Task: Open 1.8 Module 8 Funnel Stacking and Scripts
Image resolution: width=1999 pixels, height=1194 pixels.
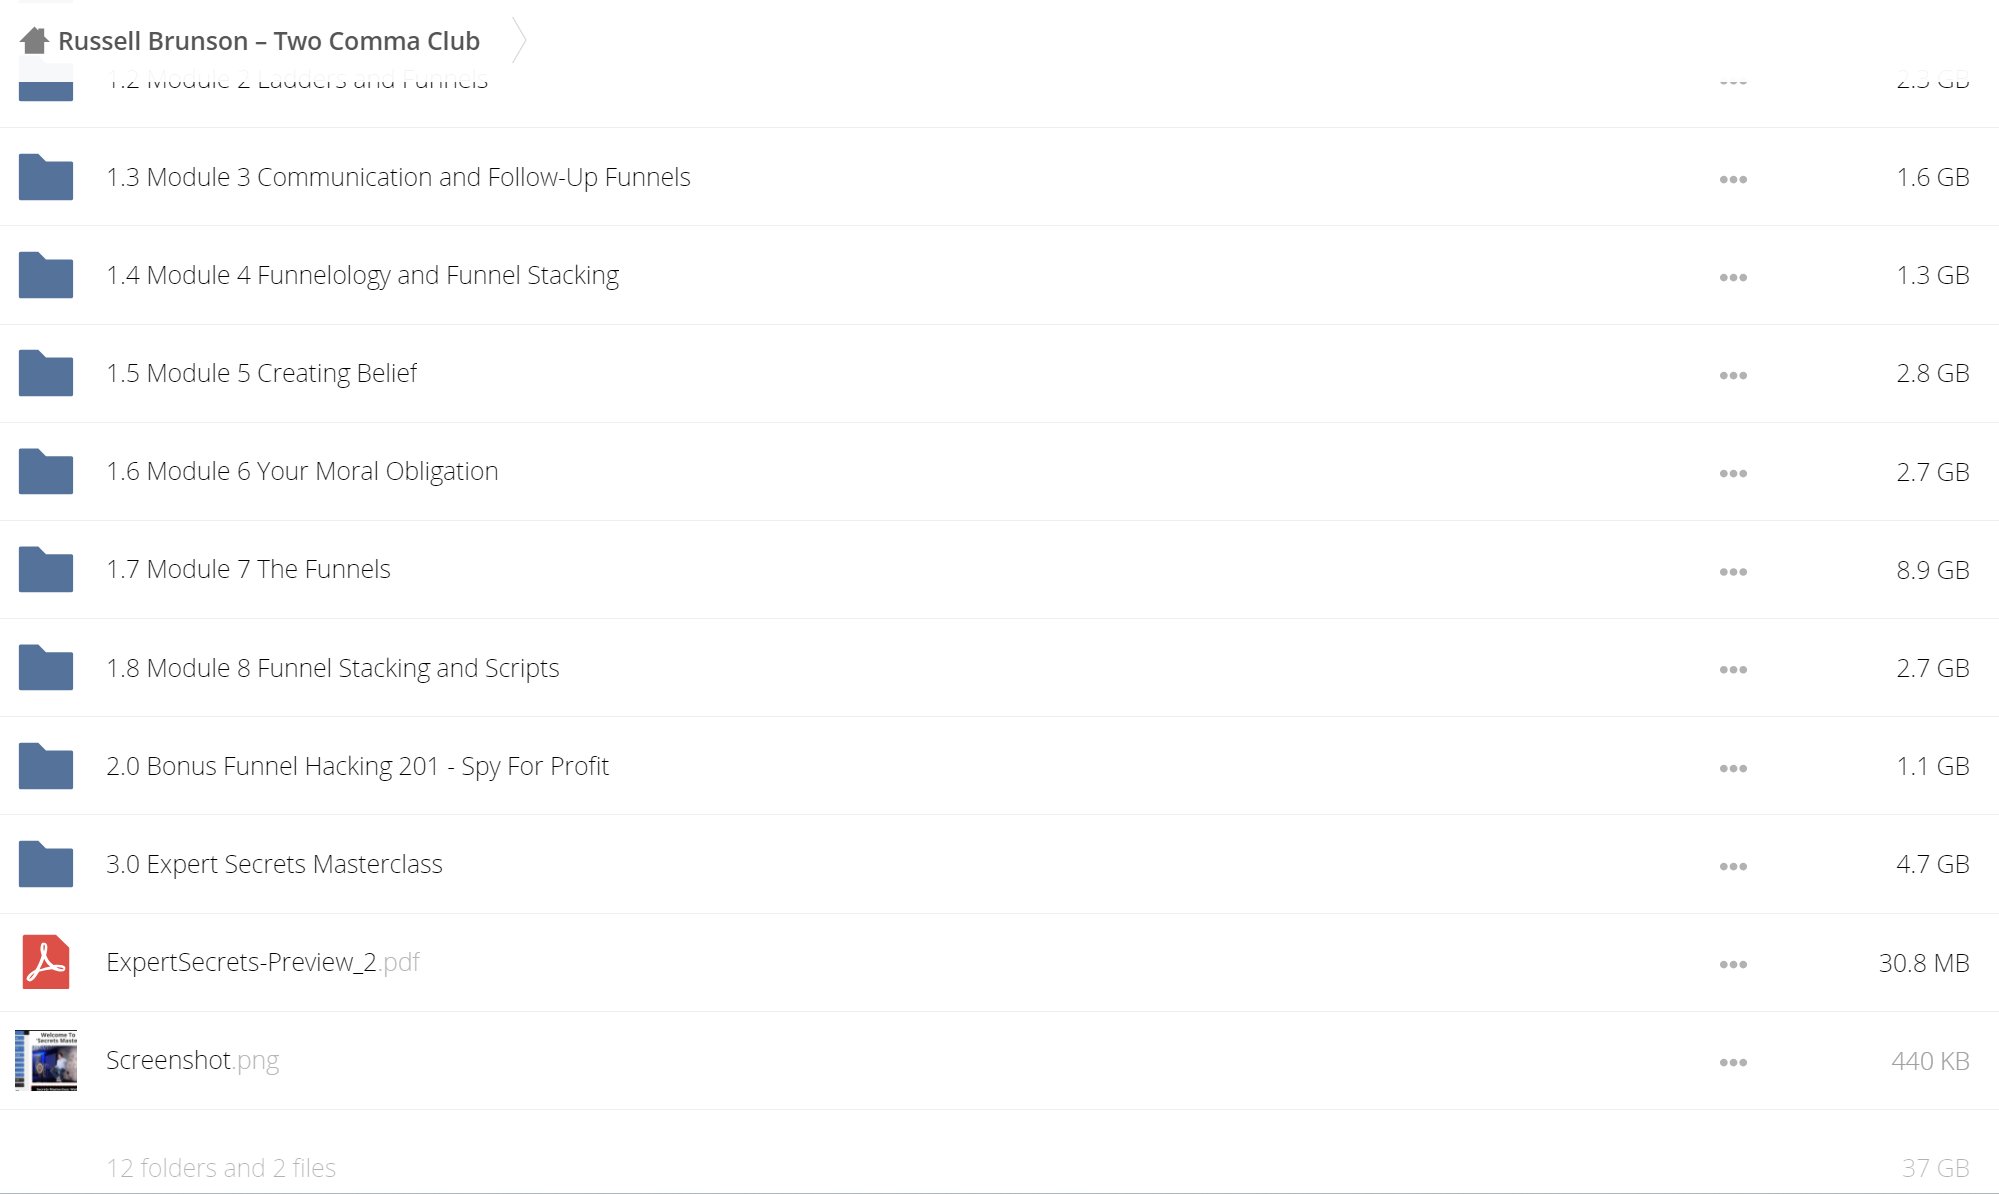Action: point(332,668)
